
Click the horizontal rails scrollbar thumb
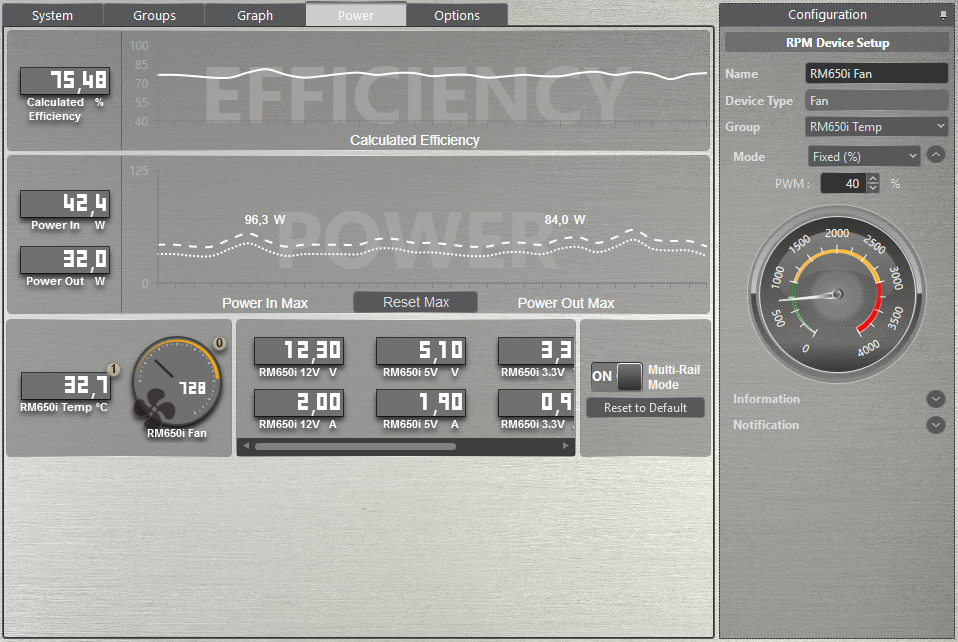tap(356, 447)
